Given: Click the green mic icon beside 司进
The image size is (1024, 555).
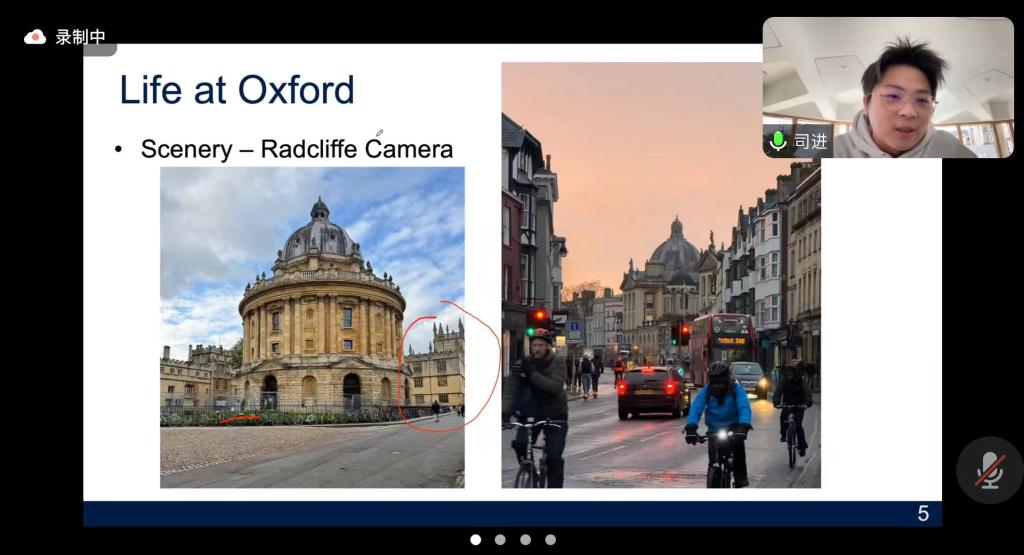Looking at the screenshot, I should pyautogui.click(x=778, y=141).
